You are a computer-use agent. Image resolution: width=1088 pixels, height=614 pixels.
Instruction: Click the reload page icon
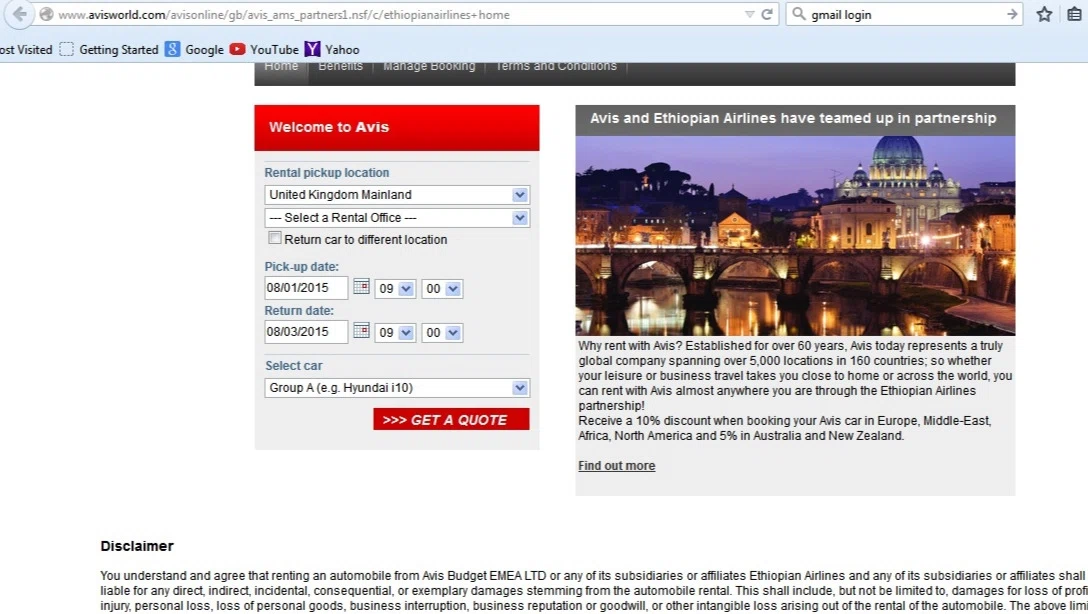pos(767,15)
